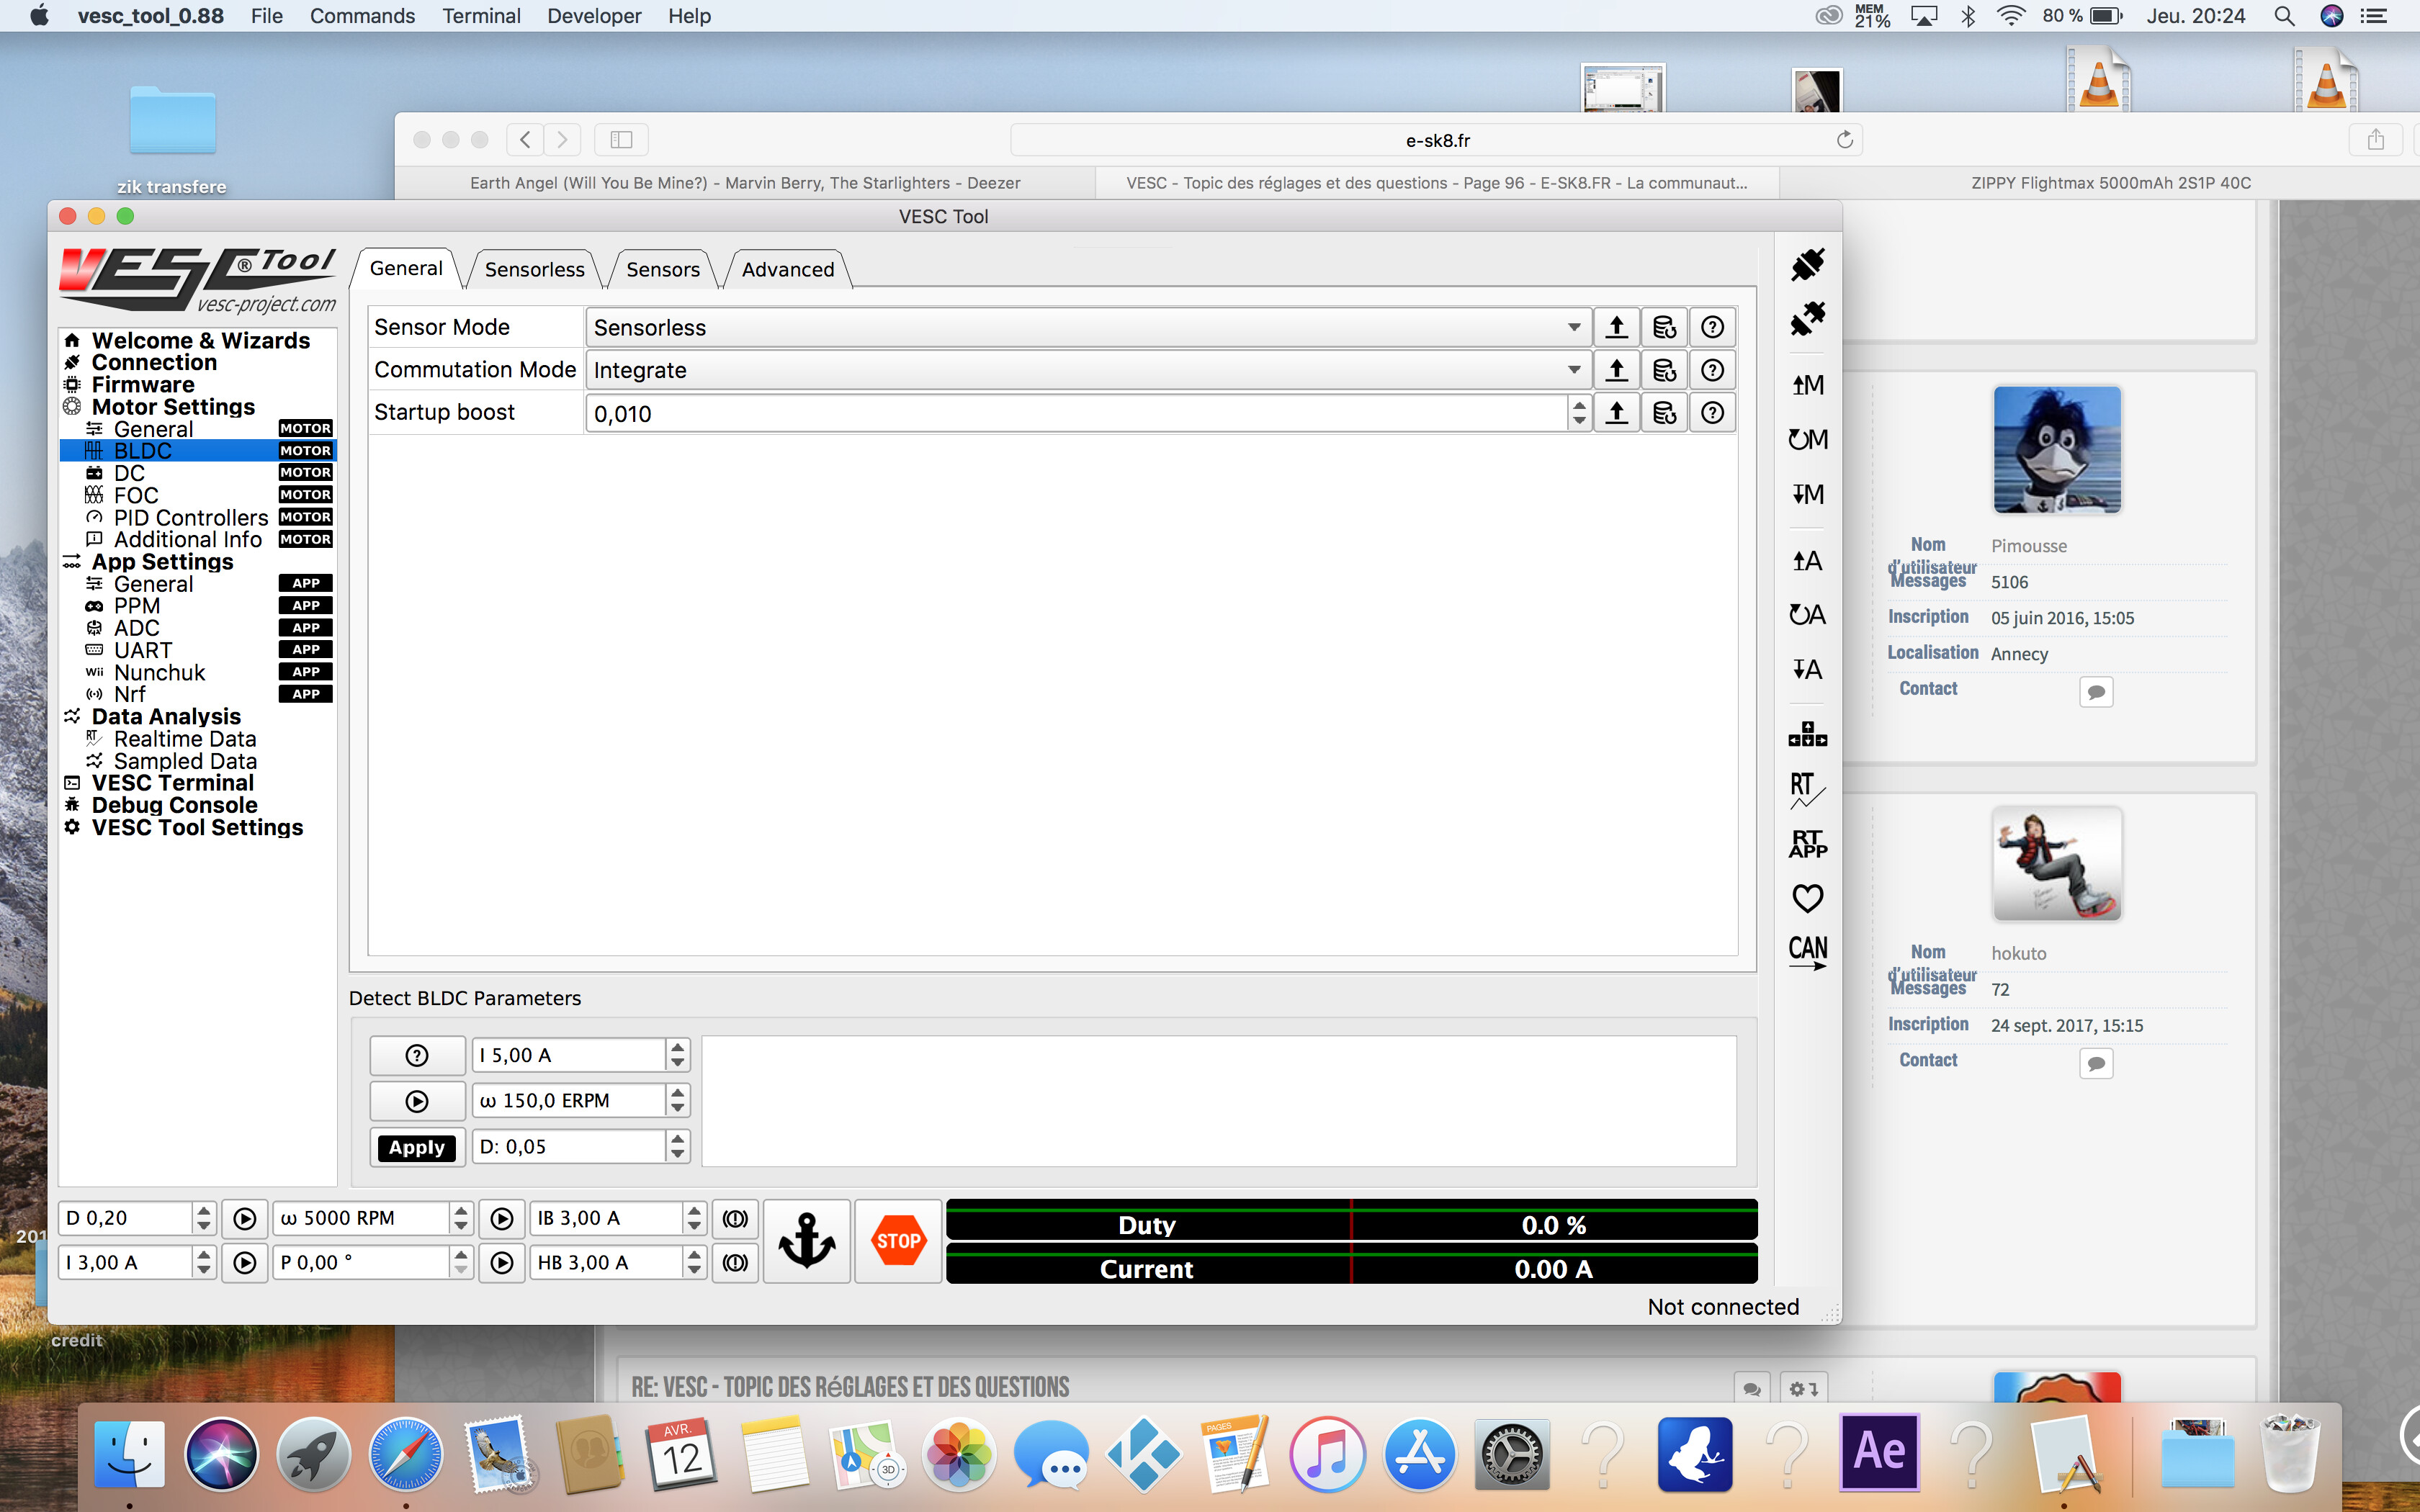2420x1512 pixels.
Task: Click the Disconnect icon in right toolbar
Action: (1807, 319)
